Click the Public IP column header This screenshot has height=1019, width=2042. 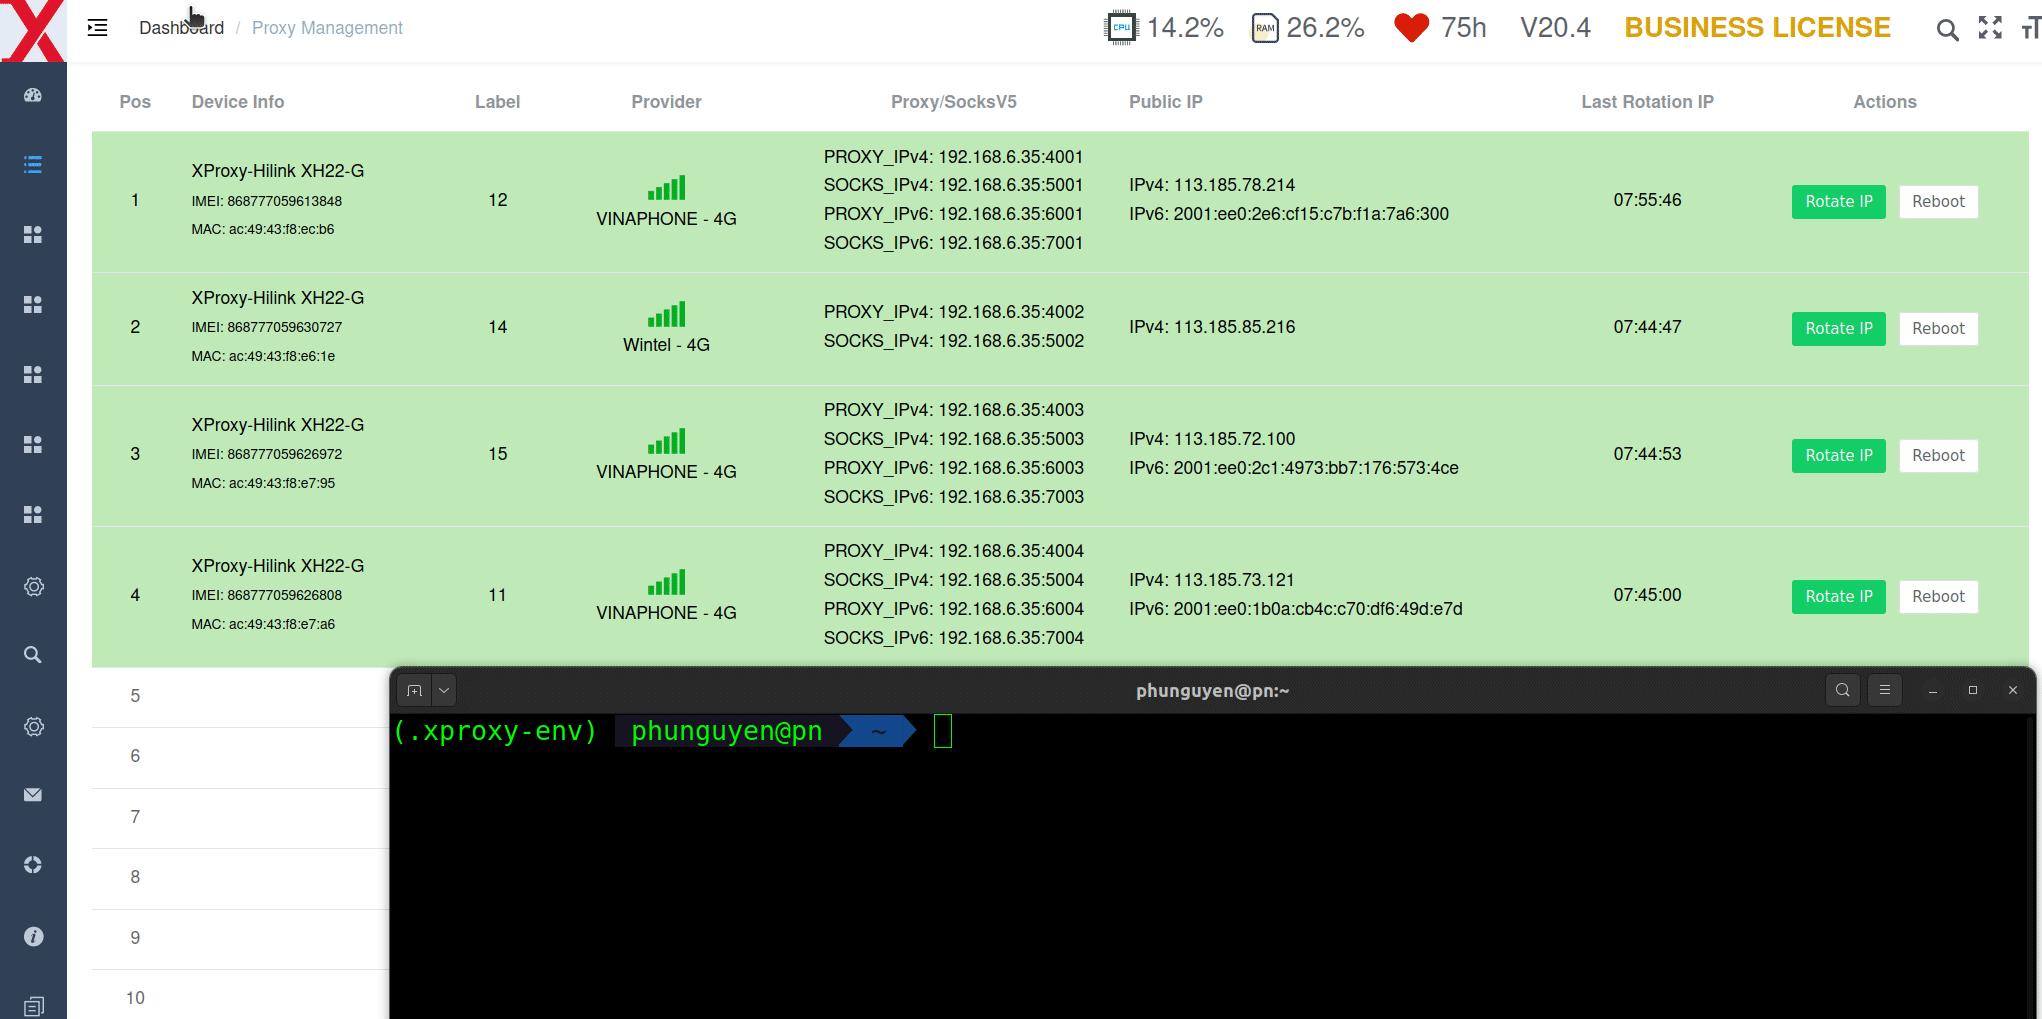pyautogui.click(x=1165, y=102)
